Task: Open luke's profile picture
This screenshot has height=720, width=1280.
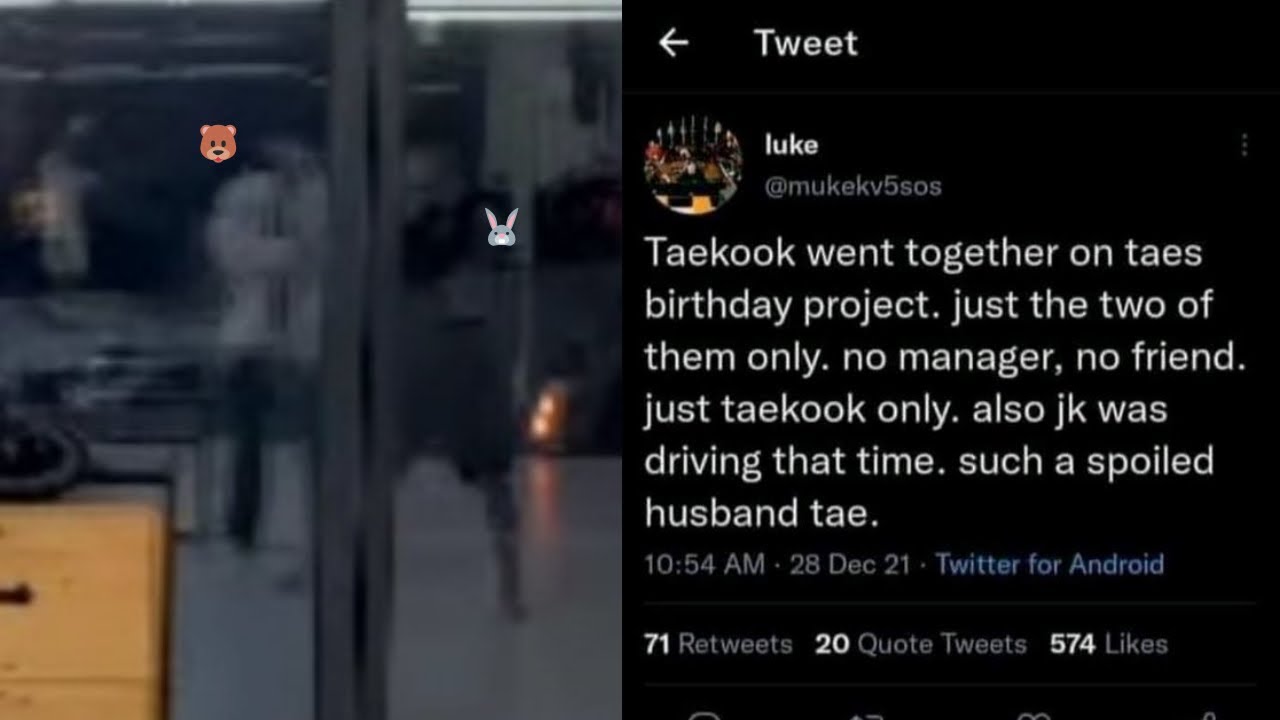Action: tap(693, 166)
